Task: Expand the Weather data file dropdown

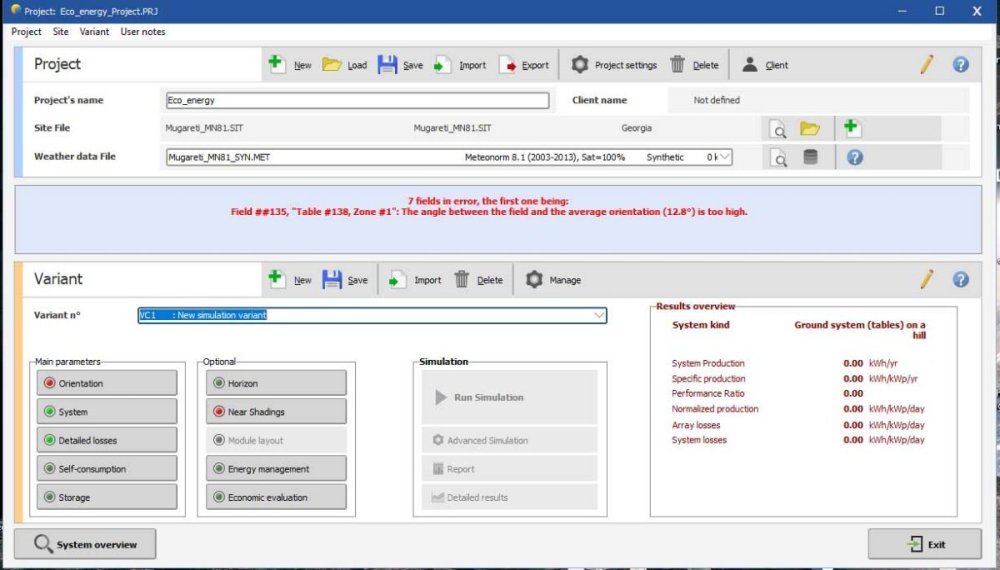Action: [725, 157]
